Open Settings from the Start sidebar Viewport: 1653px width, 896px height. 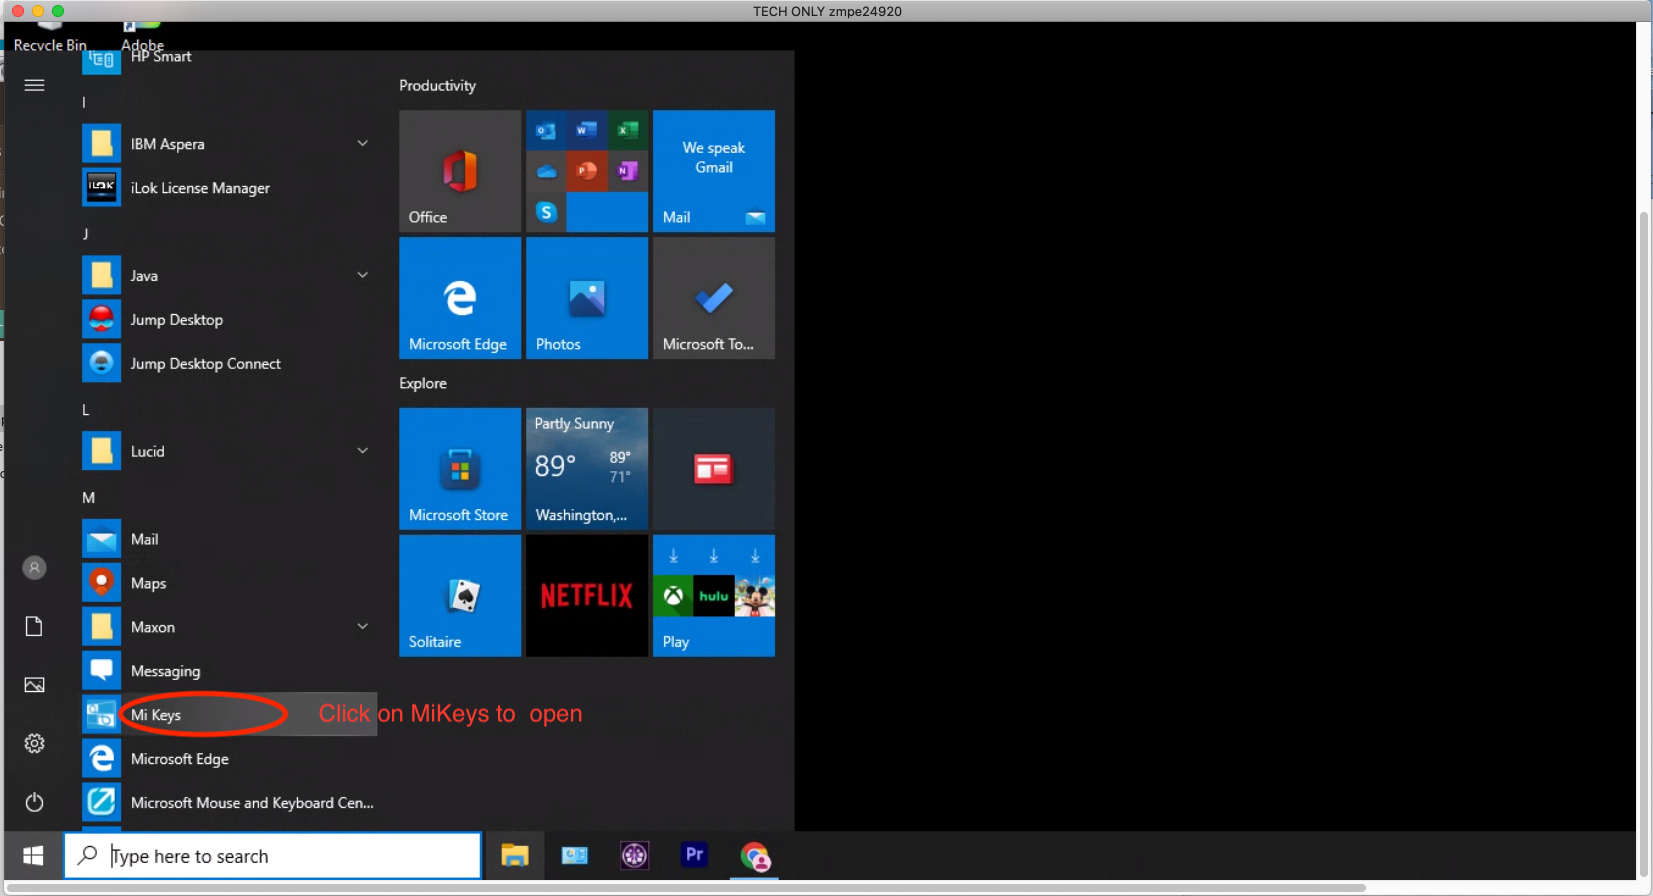(34, 743)
